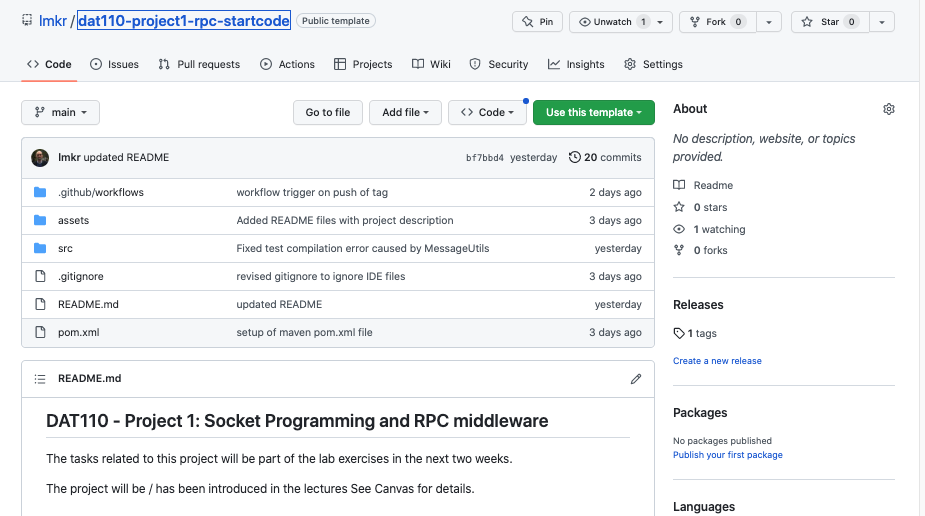This screenshot has height=516, width=925.
Task: Open the main branch dropdown
Action: tap(60, 113)
